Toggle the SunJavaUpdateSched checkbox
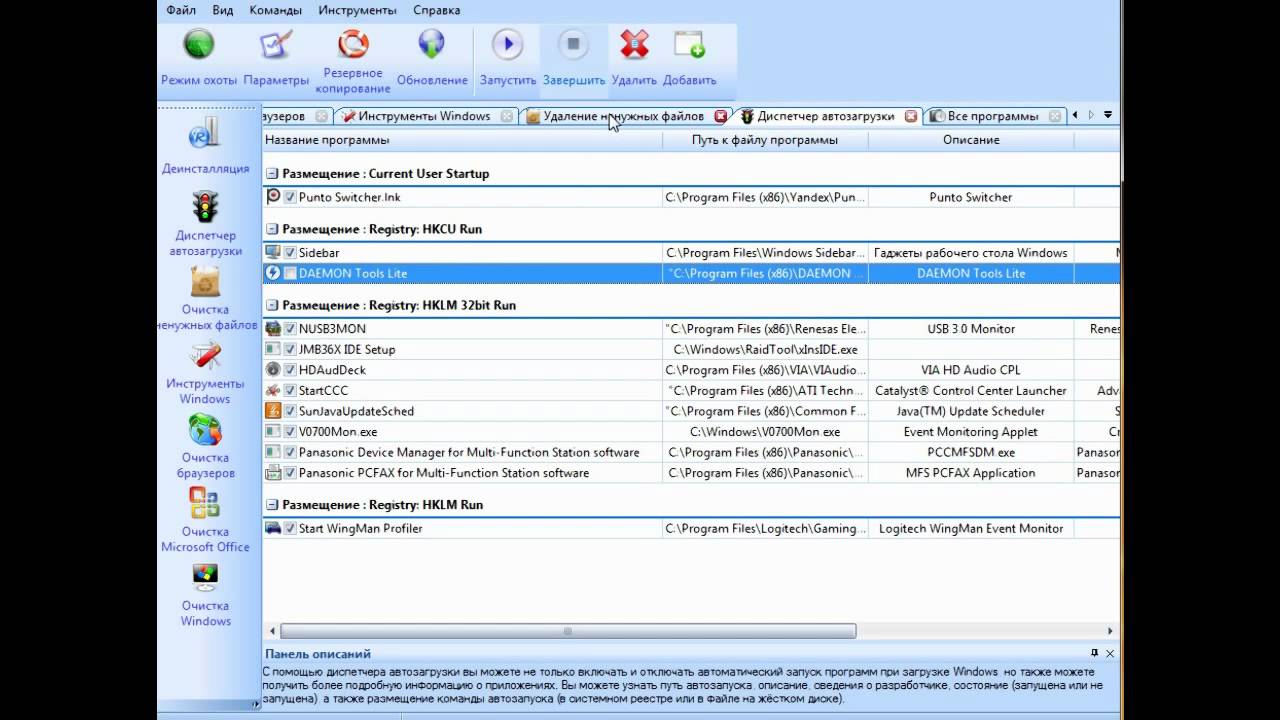The image size is (1280, 720). [x=290, y=411]
